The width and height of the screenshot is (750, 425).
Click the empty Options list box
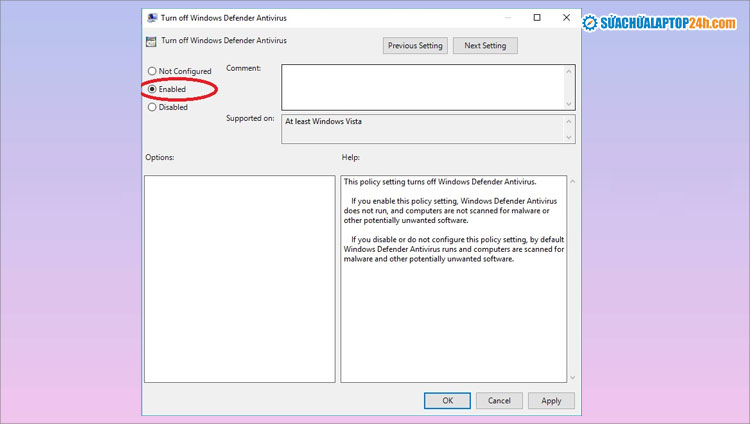tap(240, 279)
